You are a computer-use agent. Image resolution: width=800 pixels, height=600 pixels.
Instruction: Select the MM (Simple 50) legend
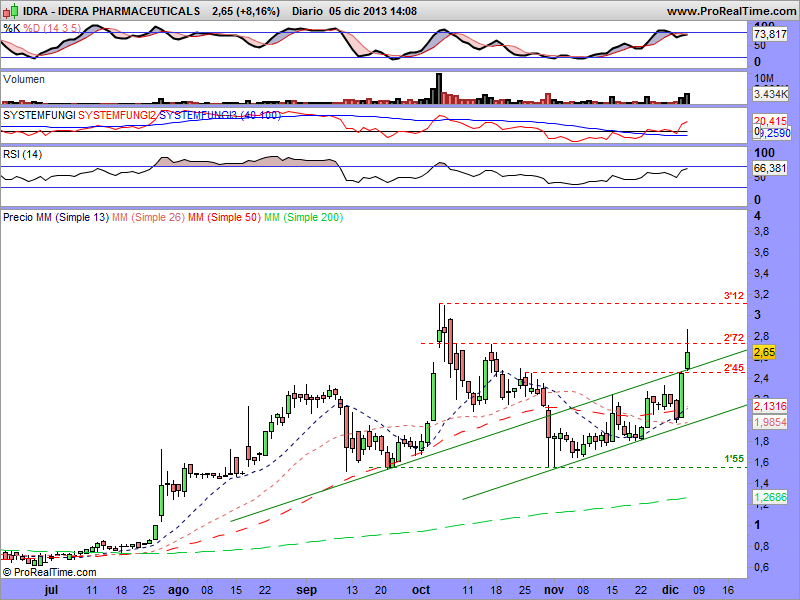(x=224, y=217)
